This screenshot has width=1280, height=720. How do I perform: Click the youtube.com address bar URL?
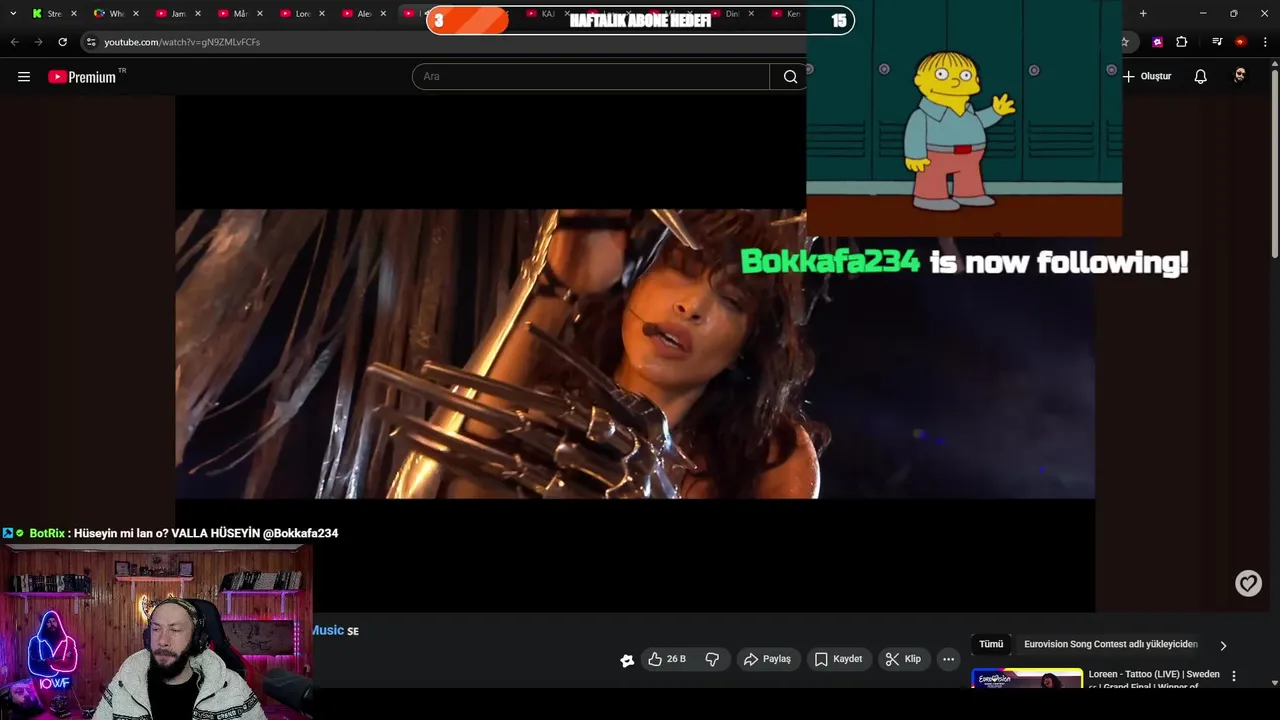point(182,42)
